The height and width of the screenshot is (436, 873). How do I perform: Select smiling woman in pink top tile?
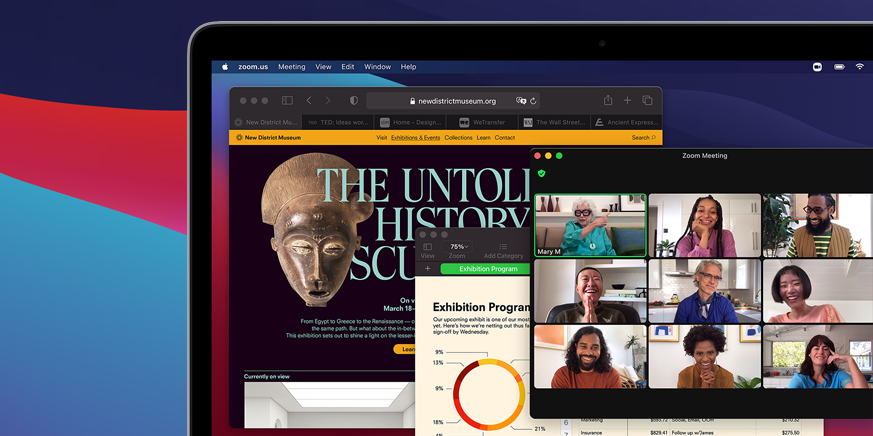tap(818, 291)
